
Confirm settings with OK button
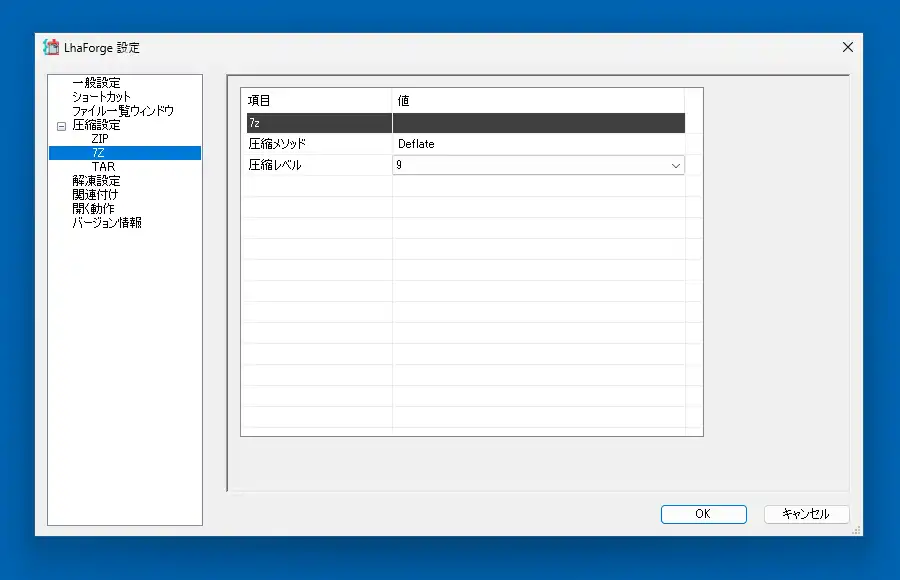pyautogui.click(x=704, y=514)
